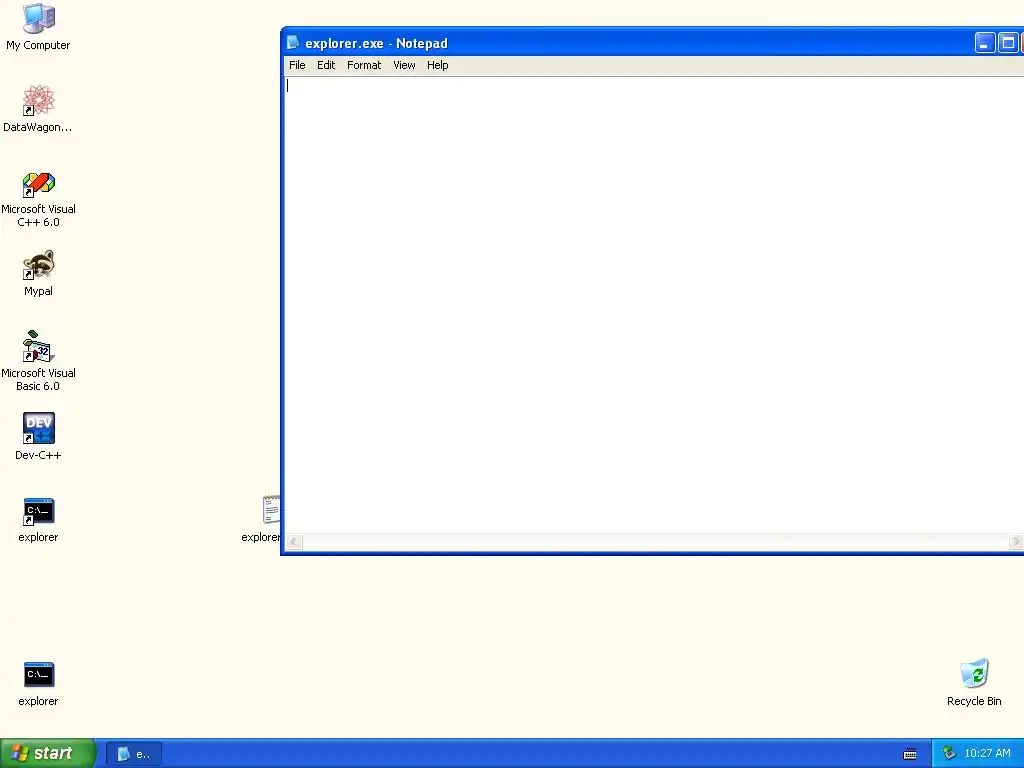
Task: Click the system tray icon beside the clock
Action: pyautogui.click(x=949, y=753)
